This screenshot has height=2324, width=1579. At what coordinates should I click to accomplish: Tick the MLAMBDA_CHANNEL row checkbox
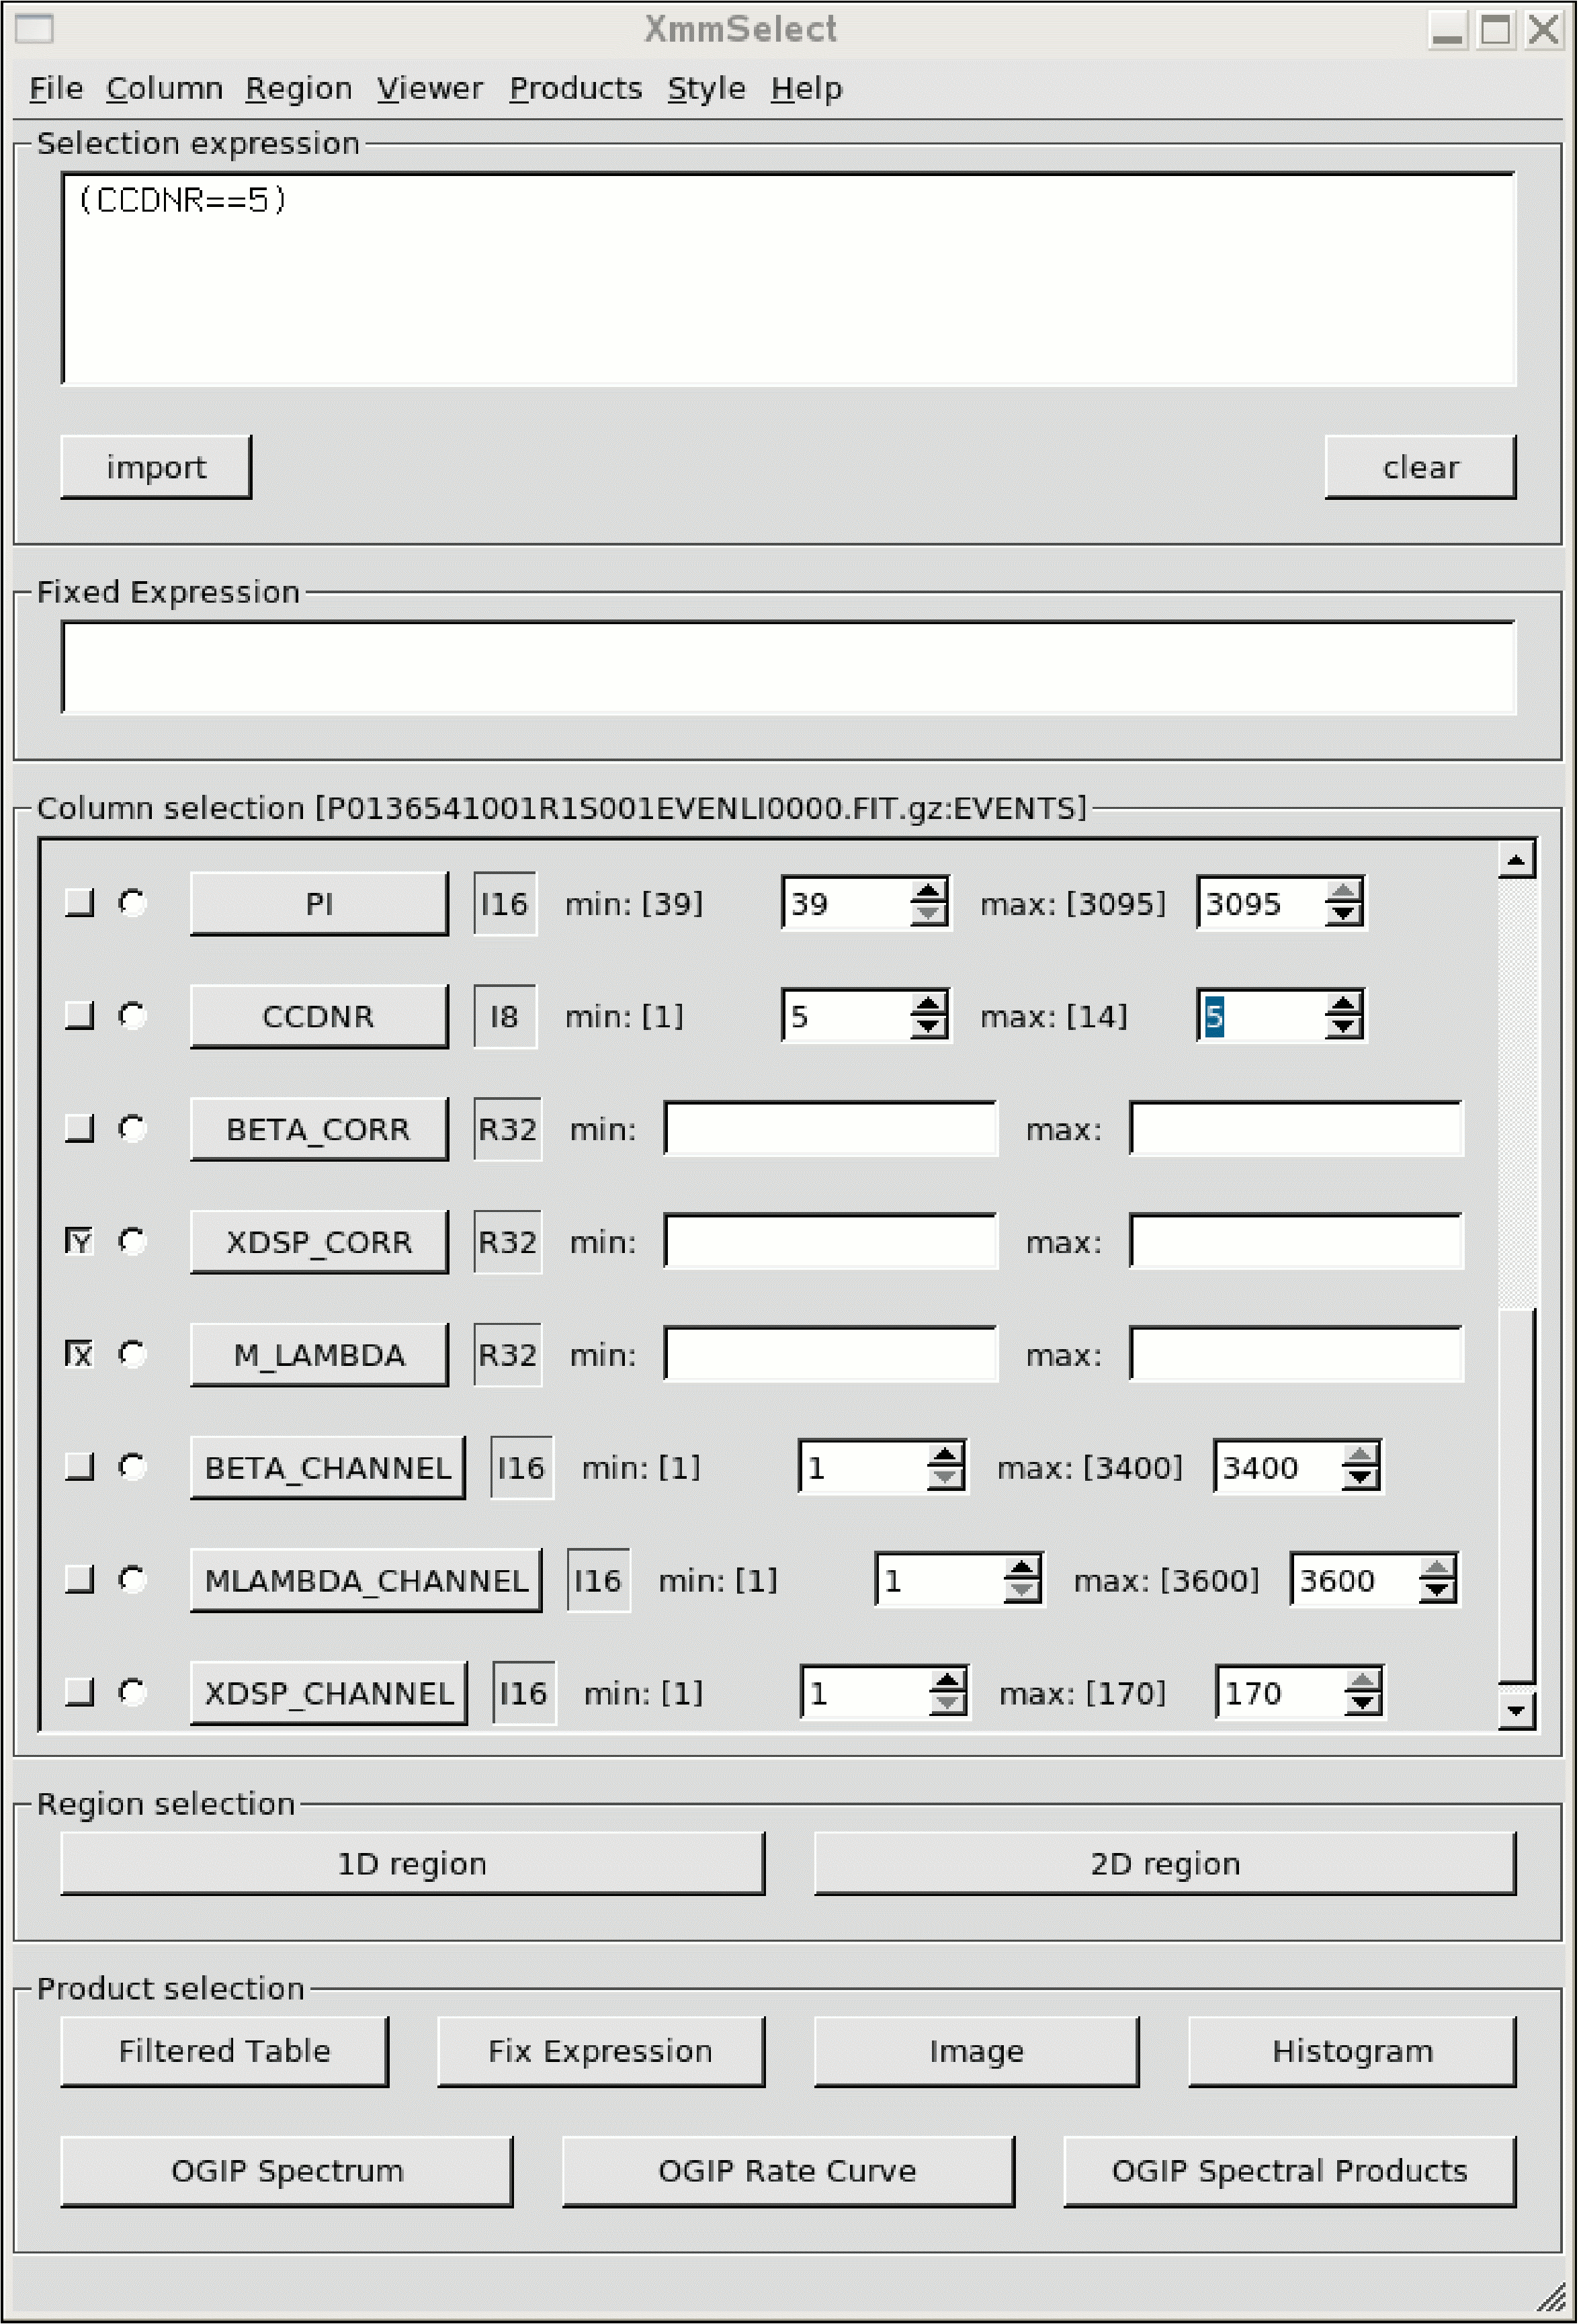coord(79,1580)
